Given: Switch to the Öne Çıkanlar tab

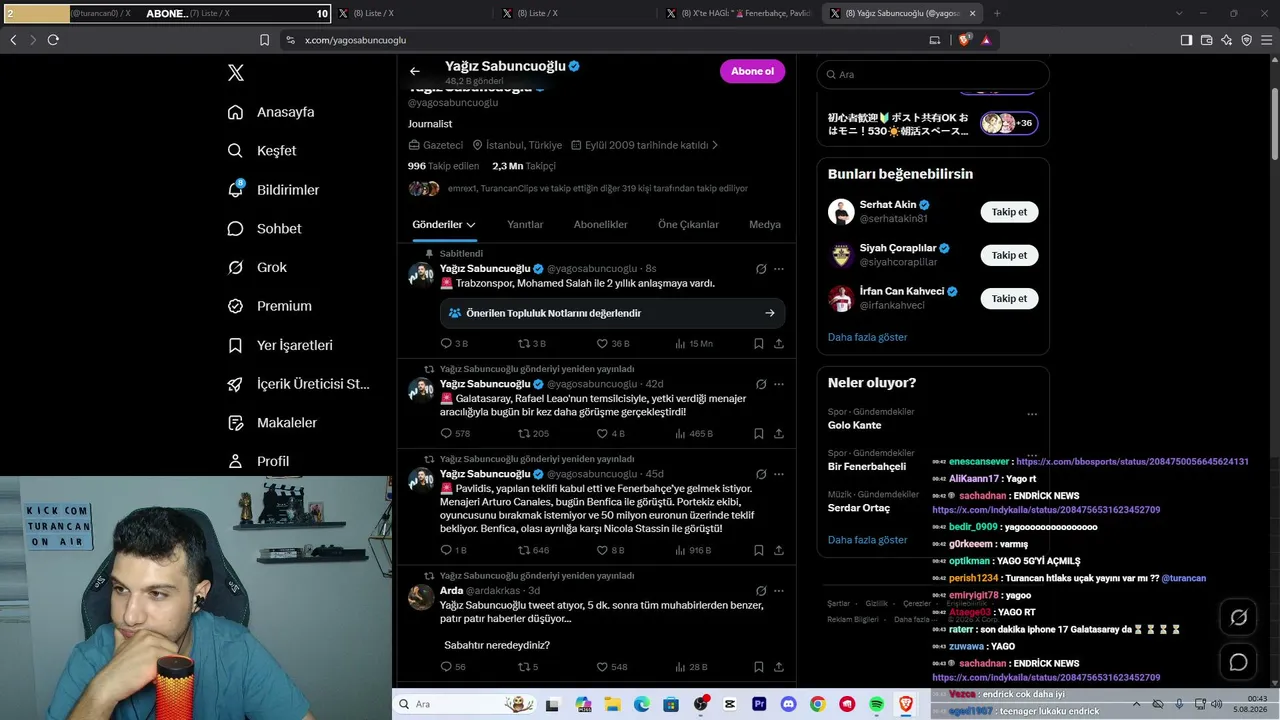Looking at the screenshot, I should point(688,225).
